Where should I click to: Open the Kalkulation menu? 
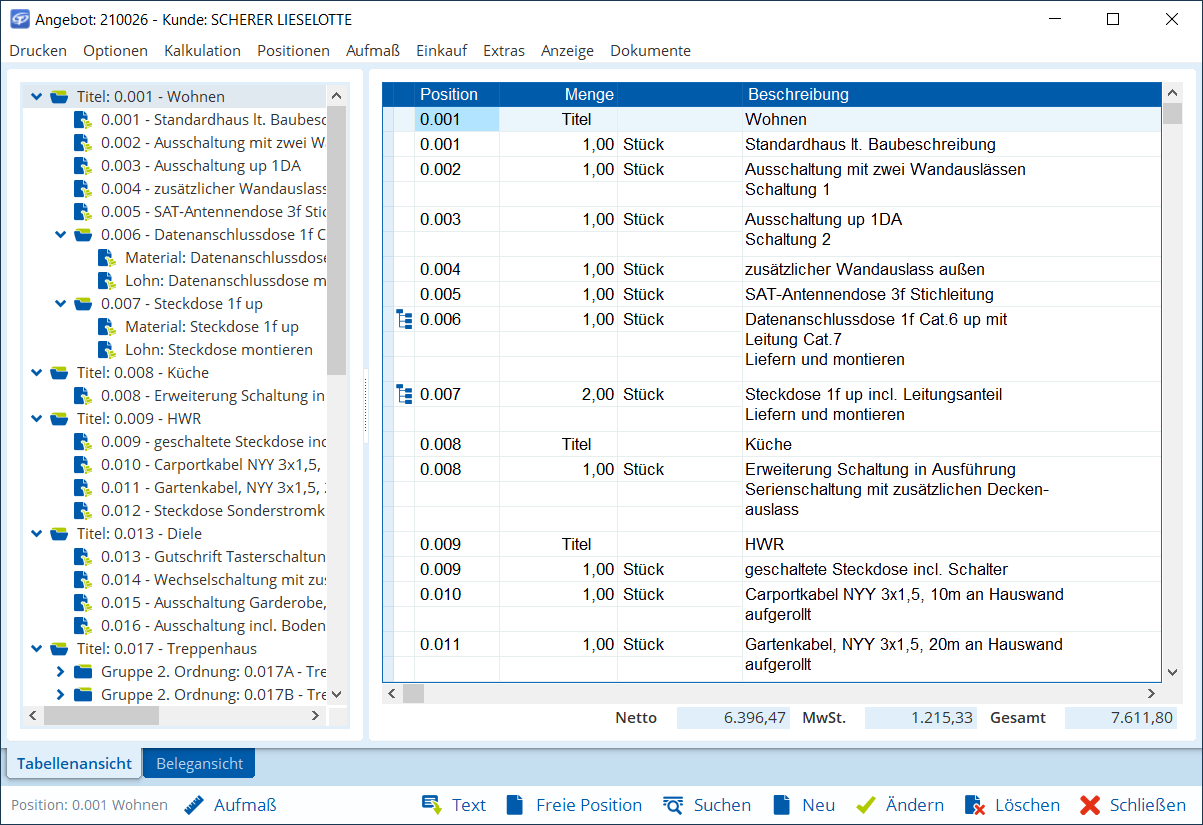tap(202, 51)
